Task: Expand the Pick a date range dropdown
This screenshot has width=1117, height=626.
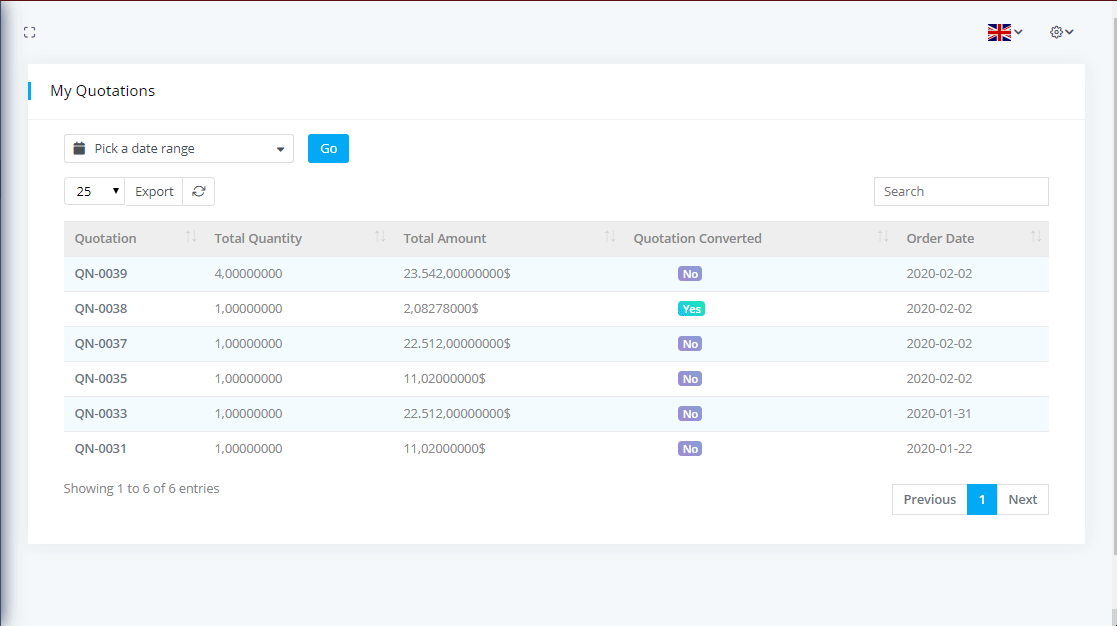Action: 179,149
